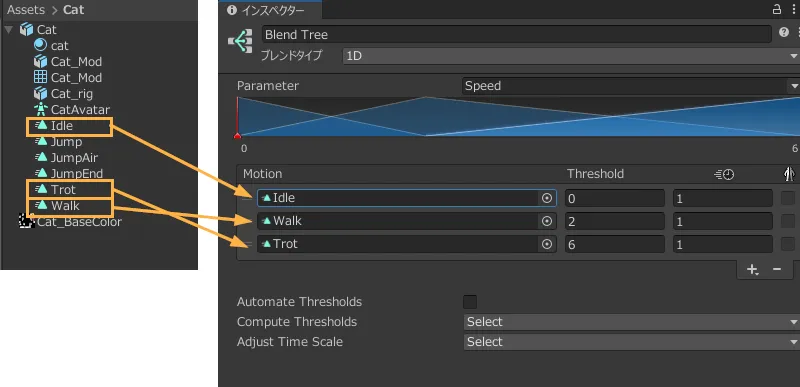Click the inspector lock icon
The height and width of the screenshot is (387, 800).
pos(777,9)
